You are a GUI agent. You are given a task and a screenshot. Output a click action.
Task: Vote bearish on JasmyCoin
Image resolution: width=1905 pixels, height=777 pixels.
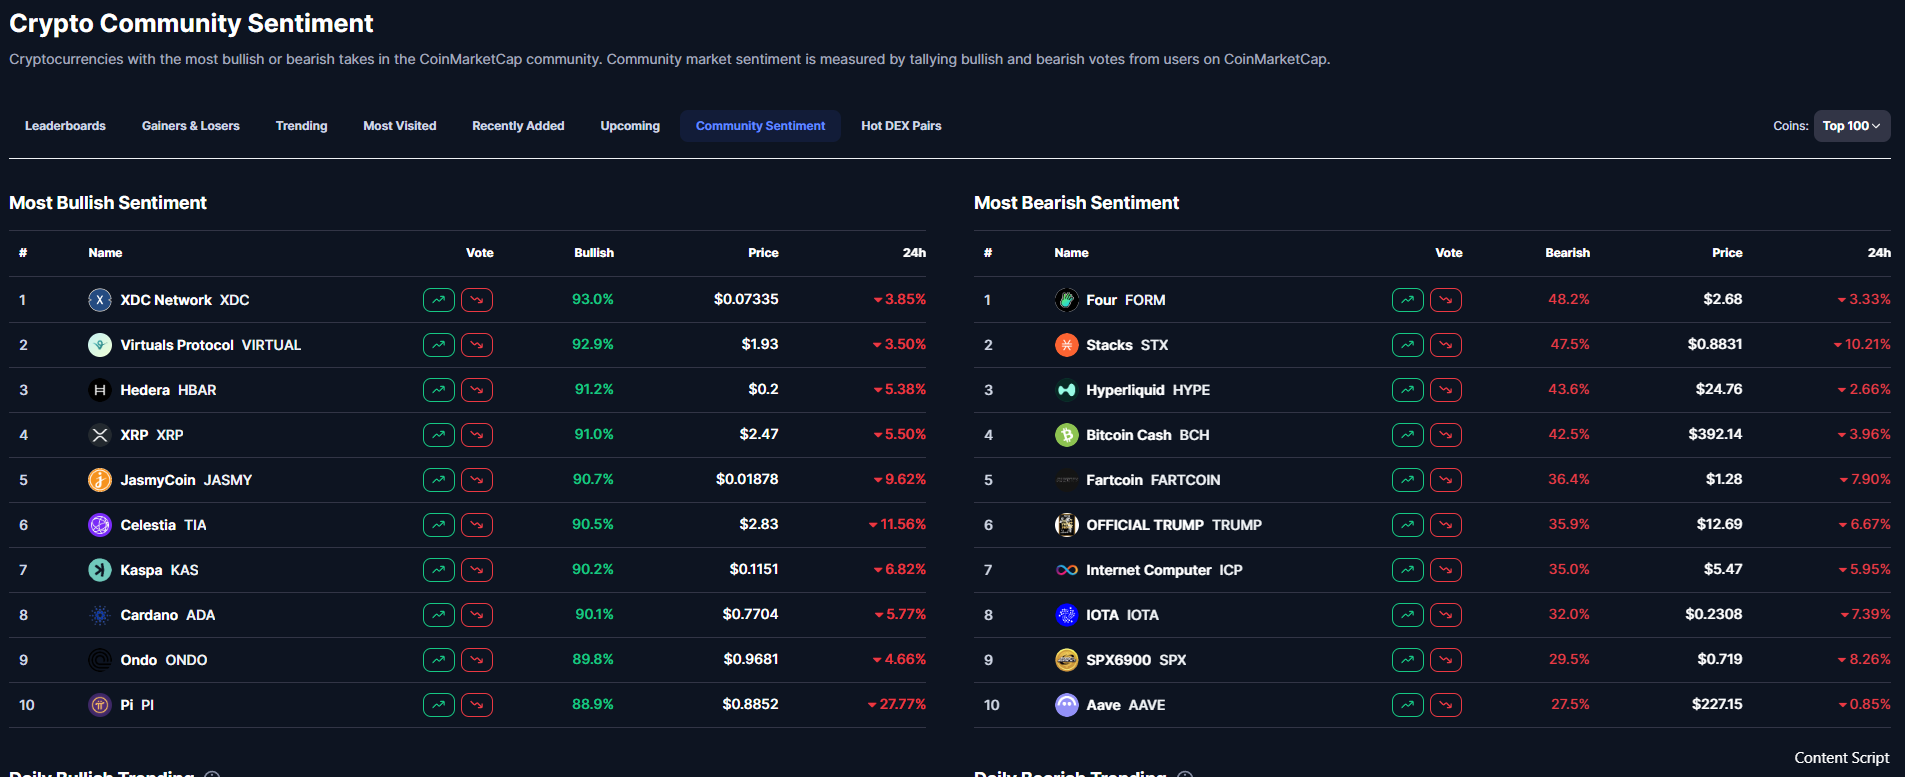(x=477, y=480)
